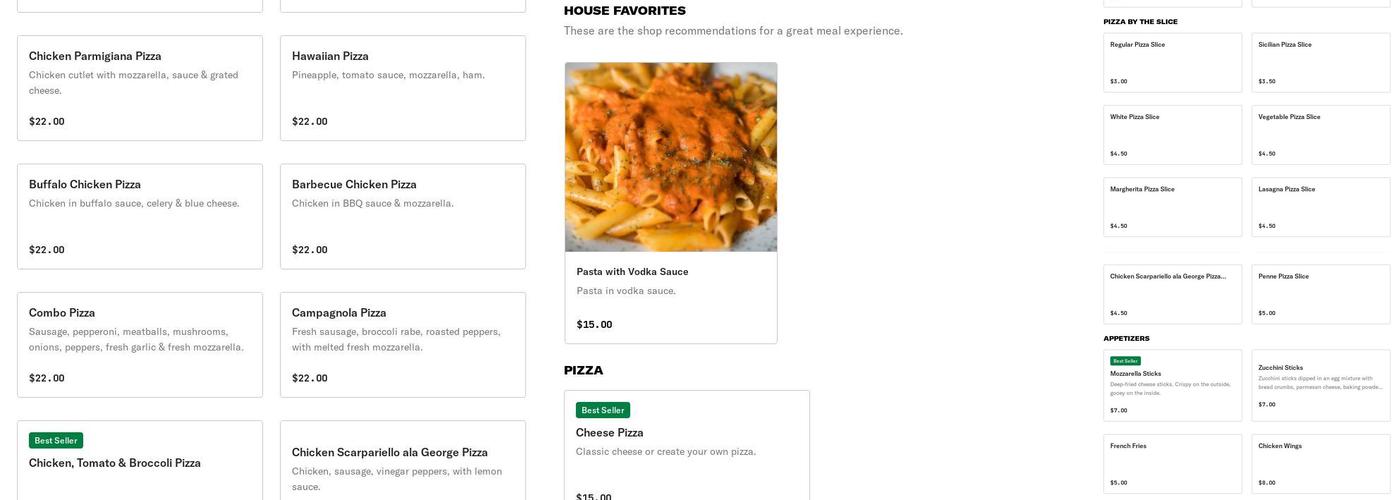The width and height of the screenshot is (1400, 500).
Task: Open the French Fries appetizer card
Action: (1172, 463)
